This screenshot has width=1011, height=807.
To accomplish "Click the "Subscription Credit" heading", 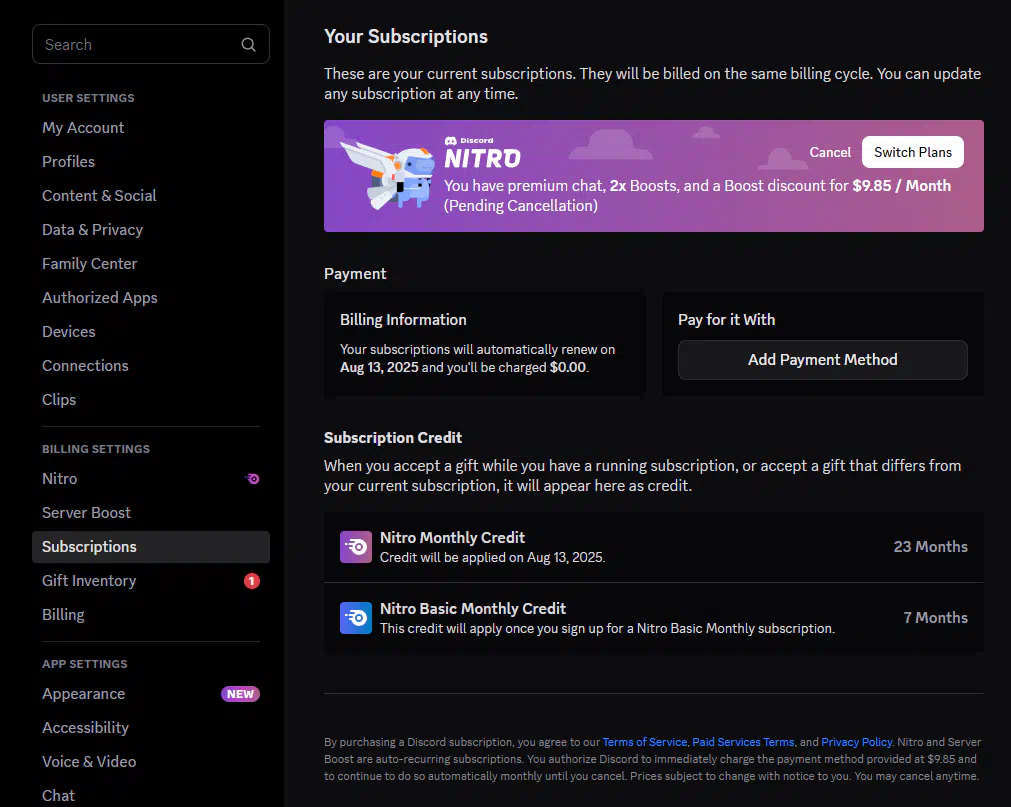I will (393, 438).
